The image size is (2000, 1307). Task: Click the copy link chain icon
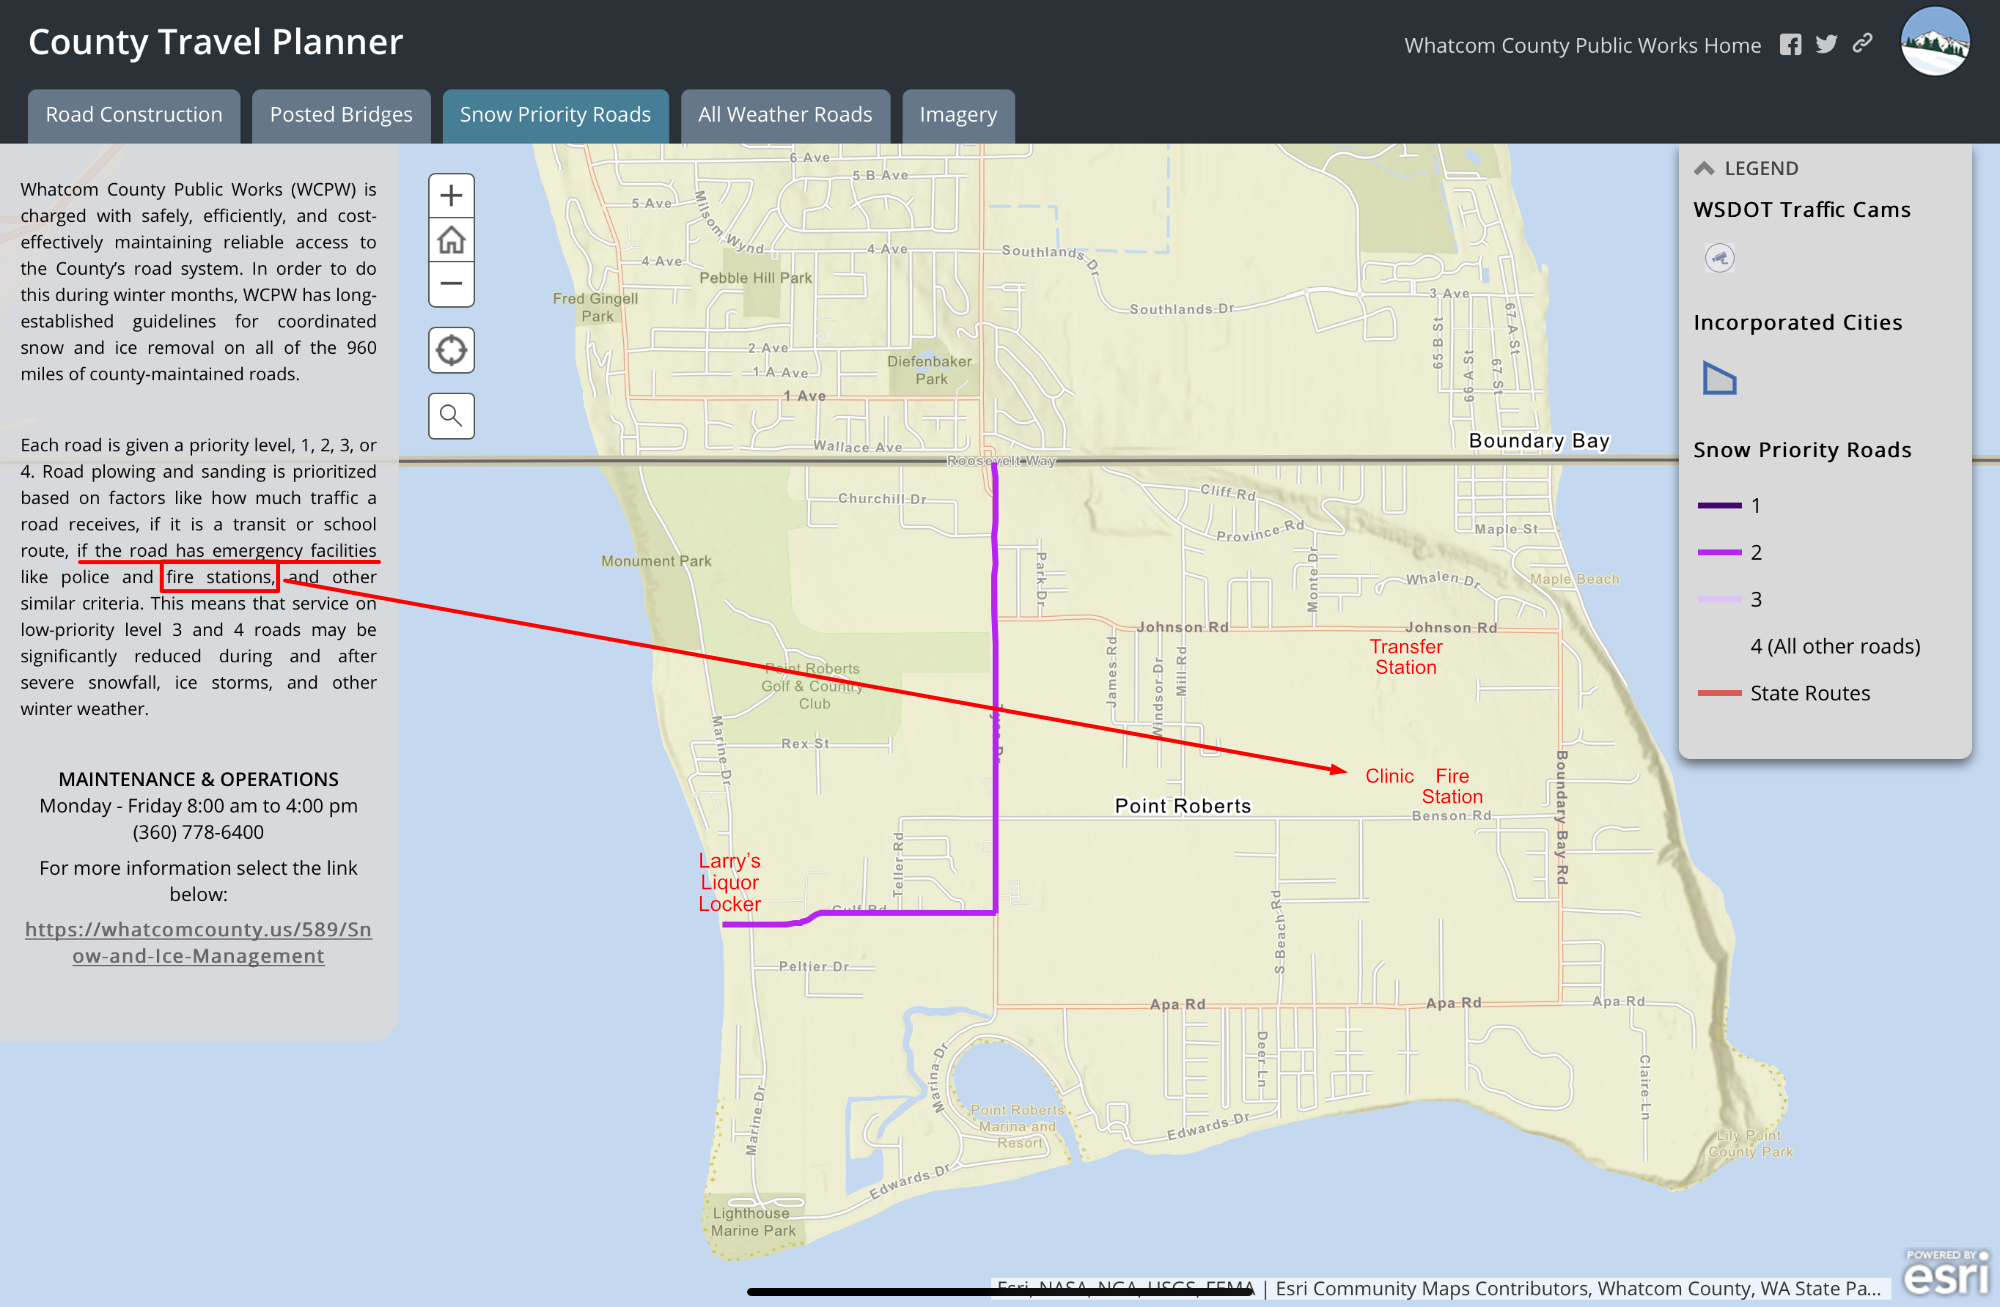pos(1862,43)
